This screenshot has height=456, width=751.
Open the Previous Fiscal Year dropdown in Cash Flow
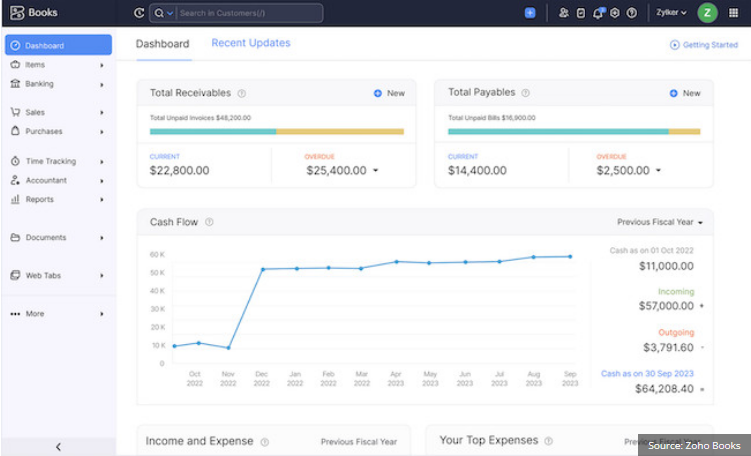[660, 222]
